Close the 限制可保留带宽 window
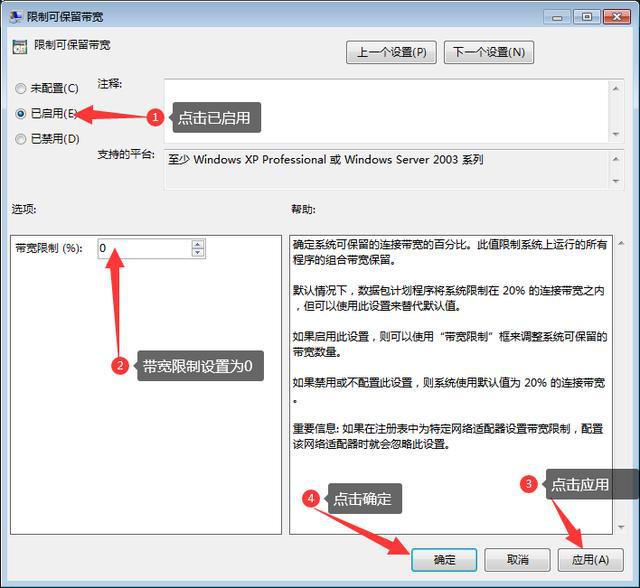 coord(616,17)
